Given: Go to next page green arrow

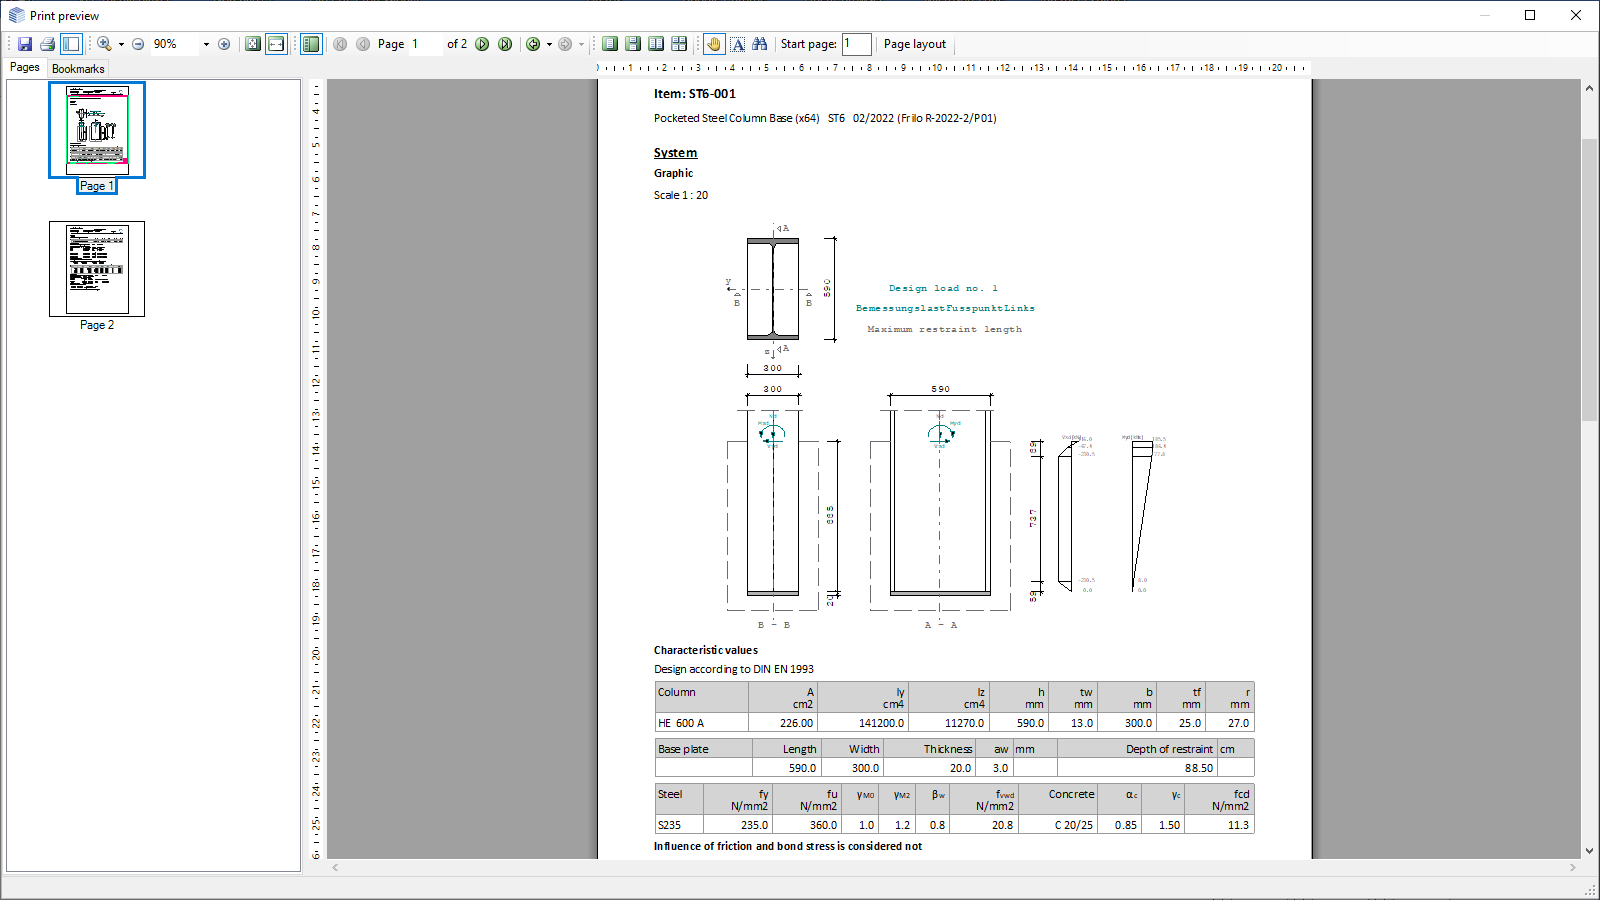Looking at the screenshot, I should (482, 44).
